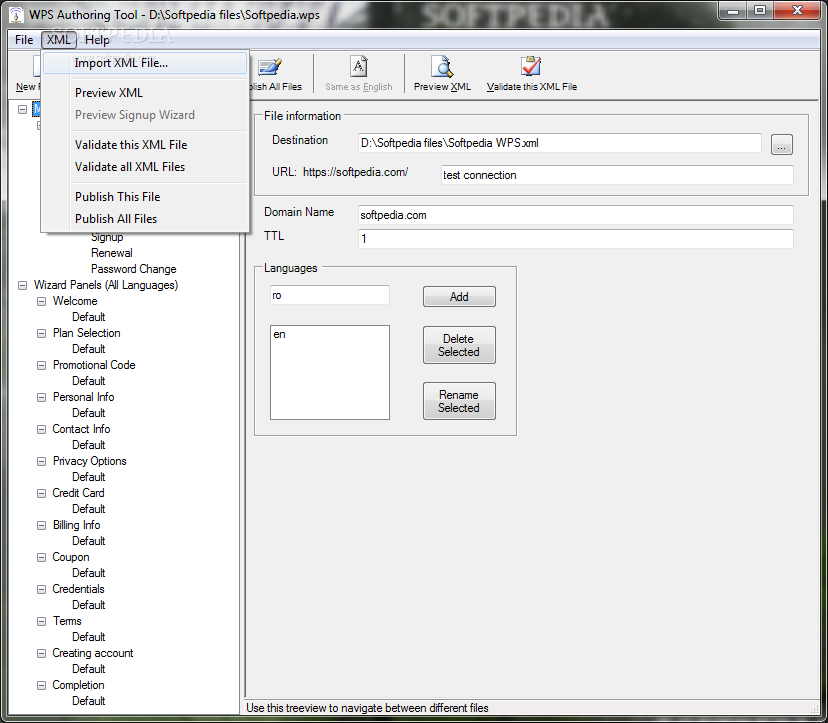Click the Publish All Files toolbar icon
Image resolution: width=828 pixels, height=723 pixels.
point(270,67)
